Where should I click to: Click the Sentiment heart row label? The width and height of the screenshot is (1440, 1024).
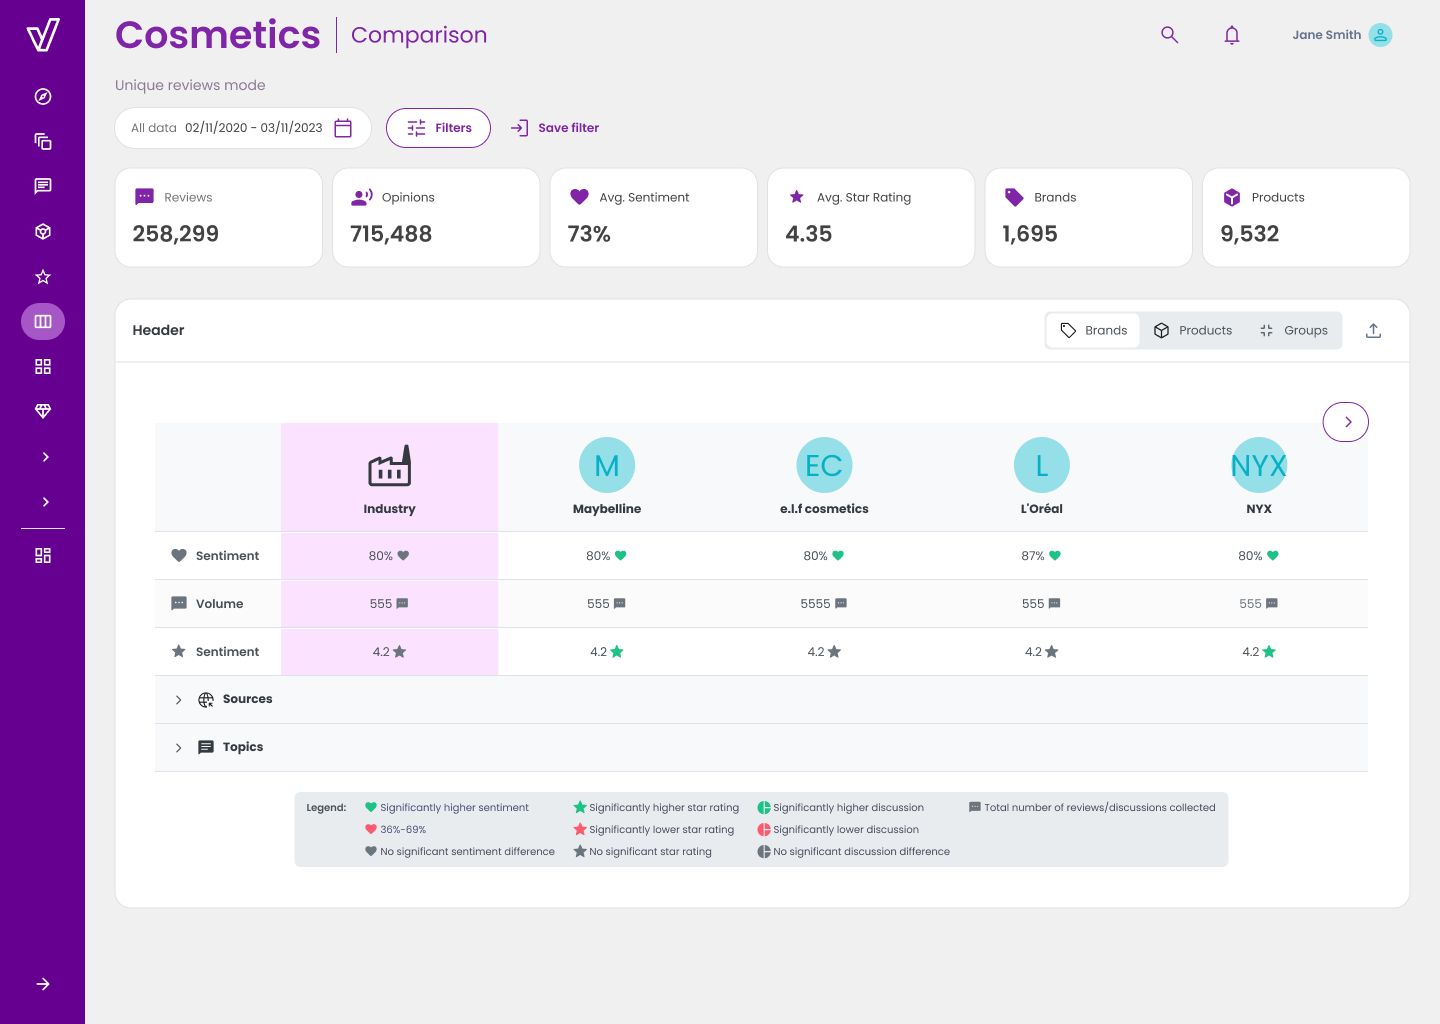pos(215,556)
